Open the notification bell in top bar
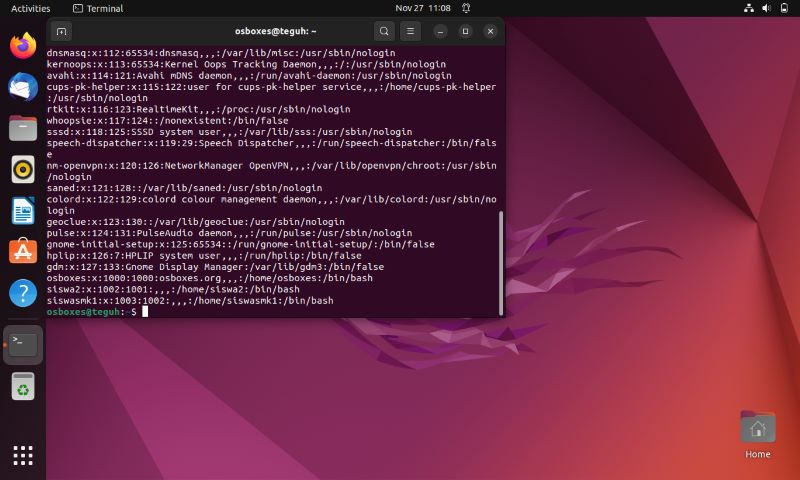Screen dimensions: 800x480 (x=466, y=8)
